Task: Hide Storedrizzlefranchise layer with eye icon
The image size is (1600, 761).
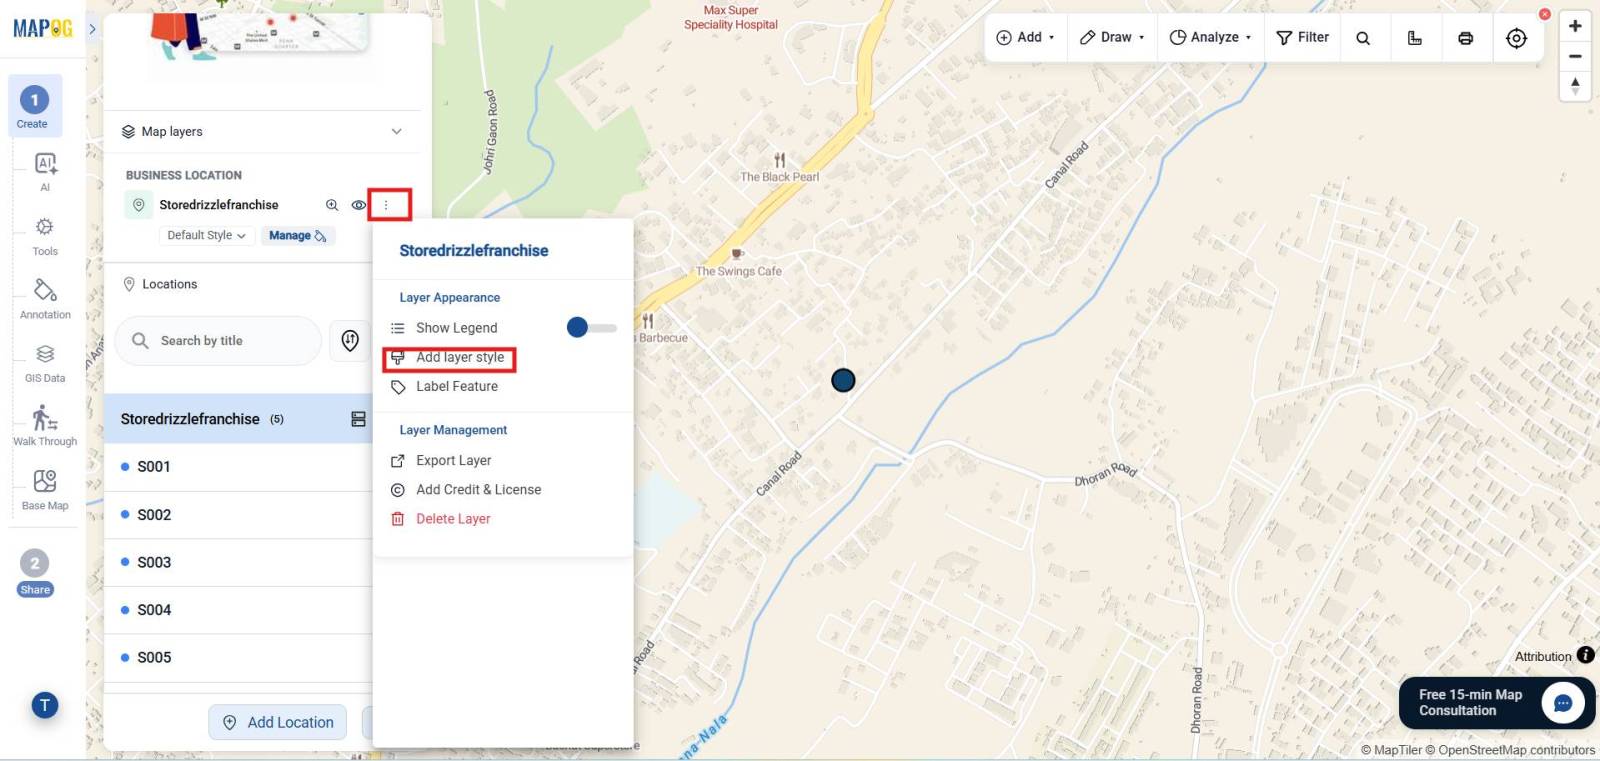Action: [x=358, y=205]
